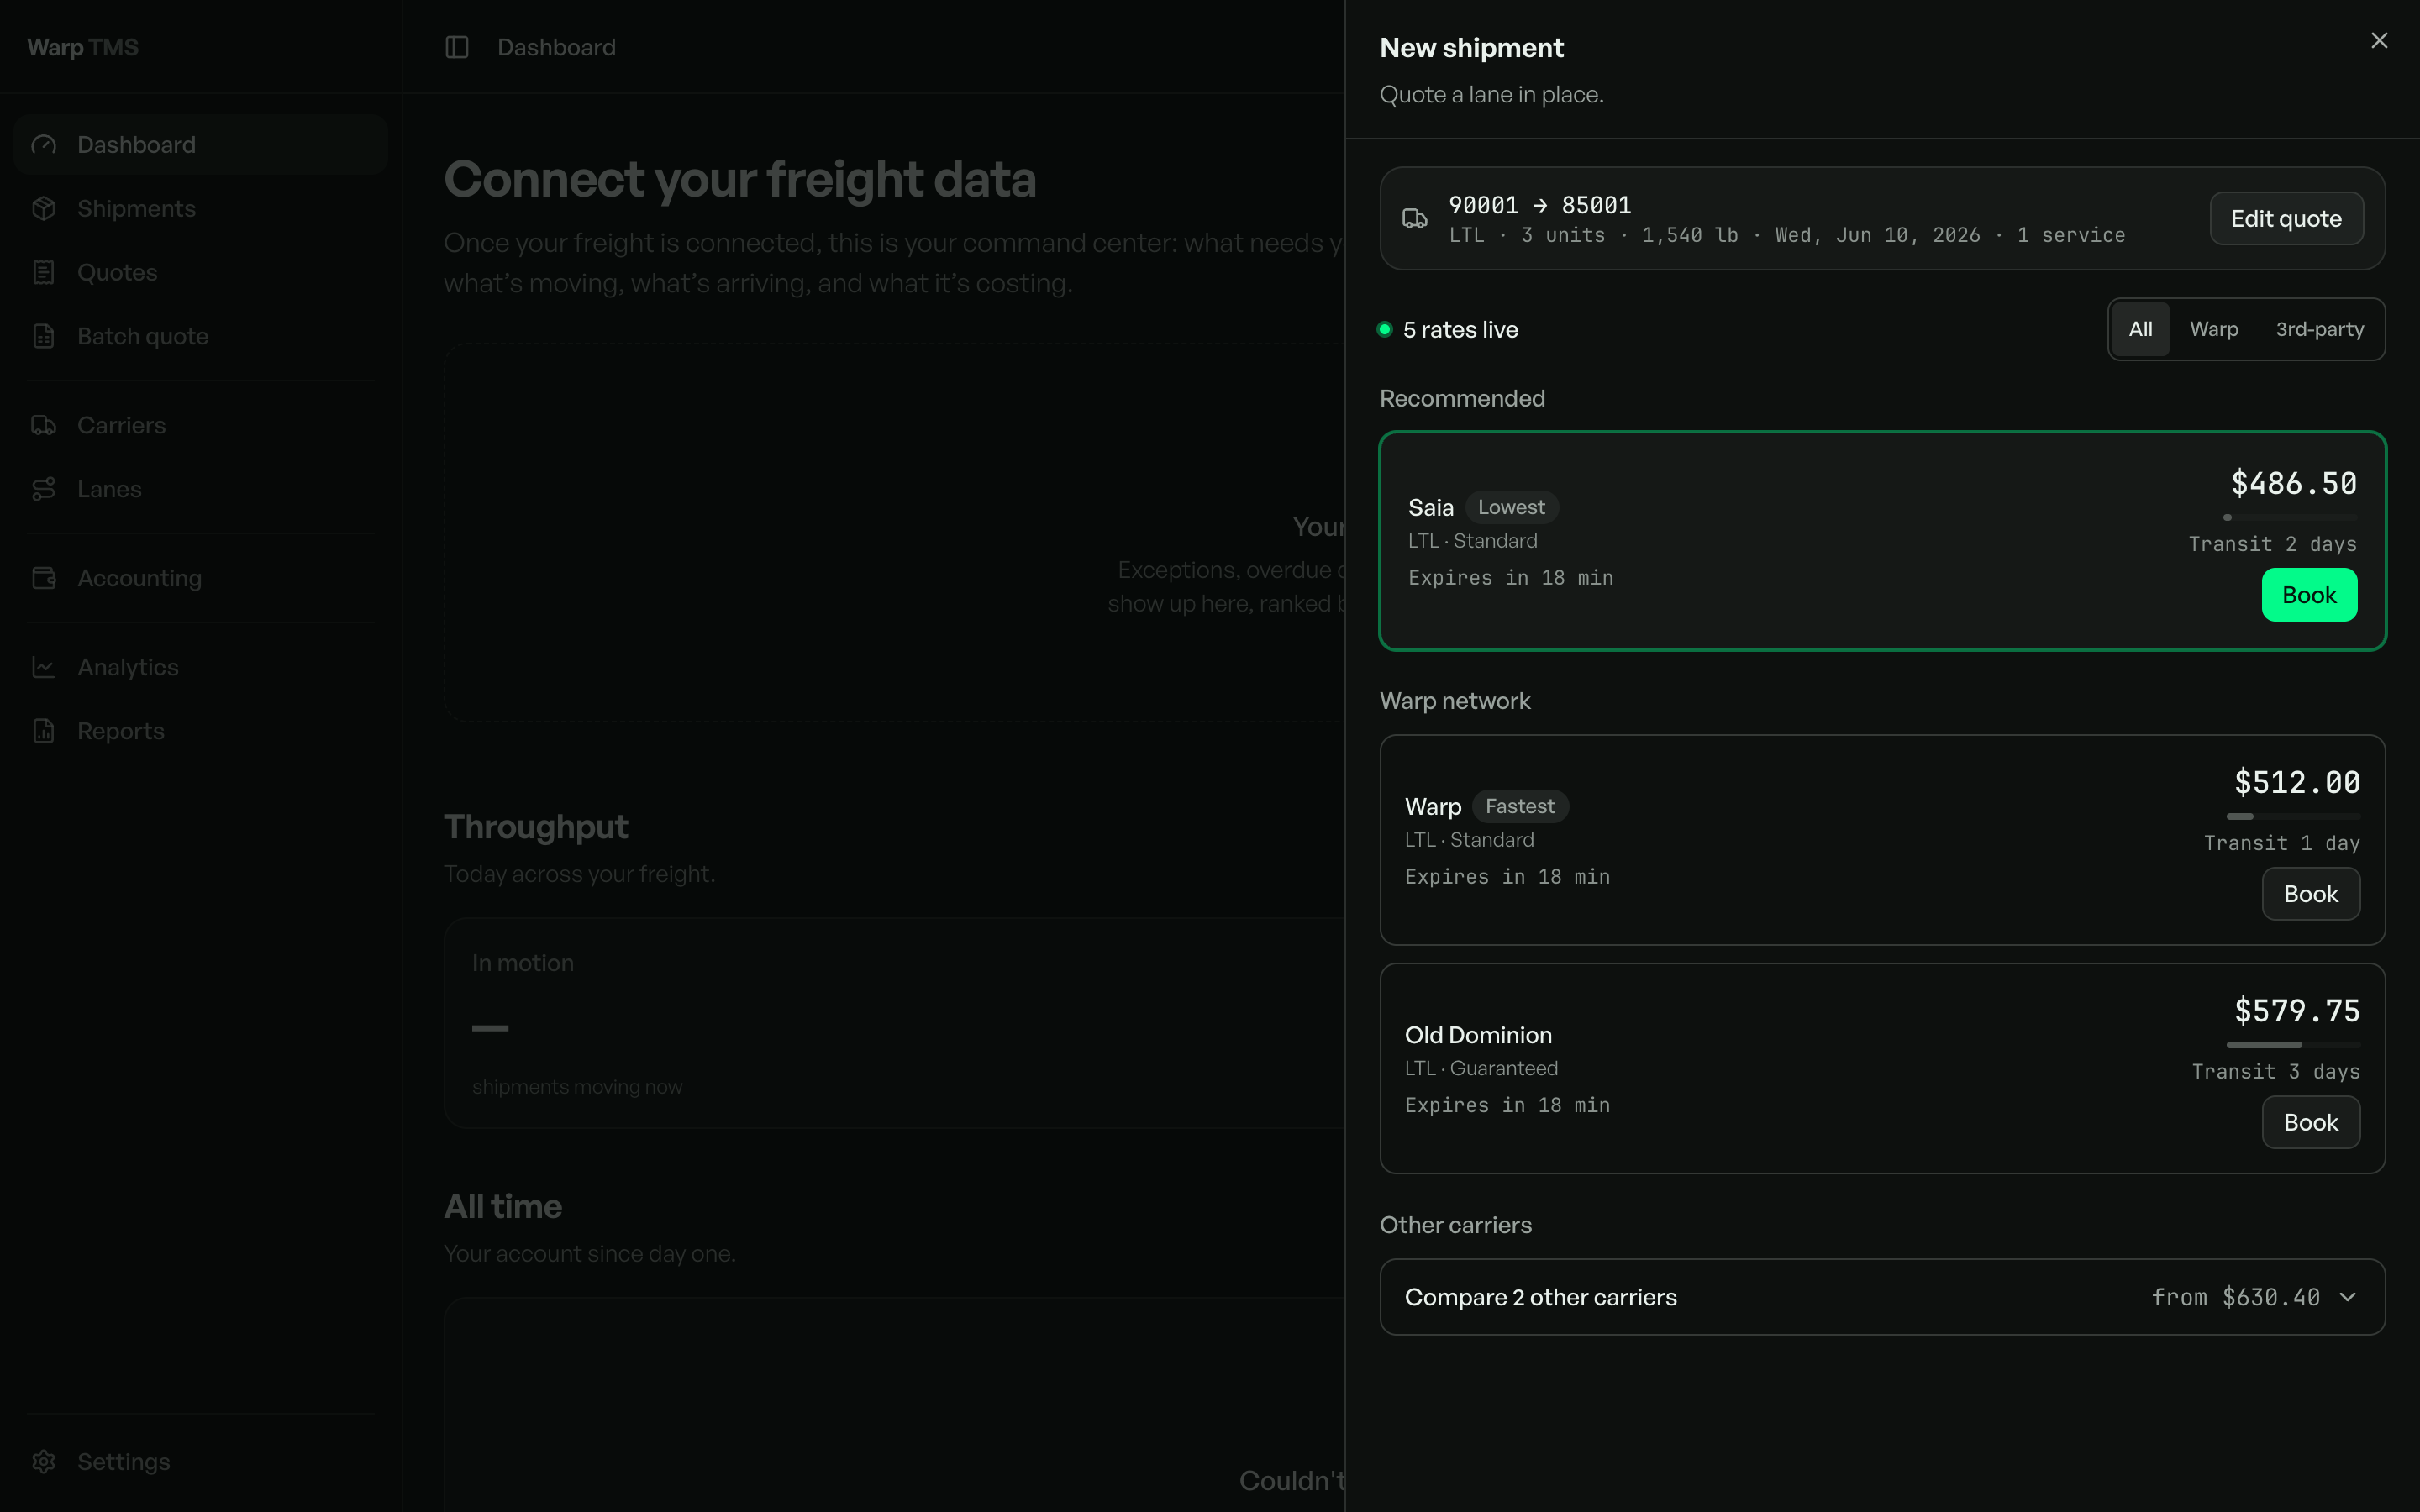Click the Quotes document icon

coord(44,273)
